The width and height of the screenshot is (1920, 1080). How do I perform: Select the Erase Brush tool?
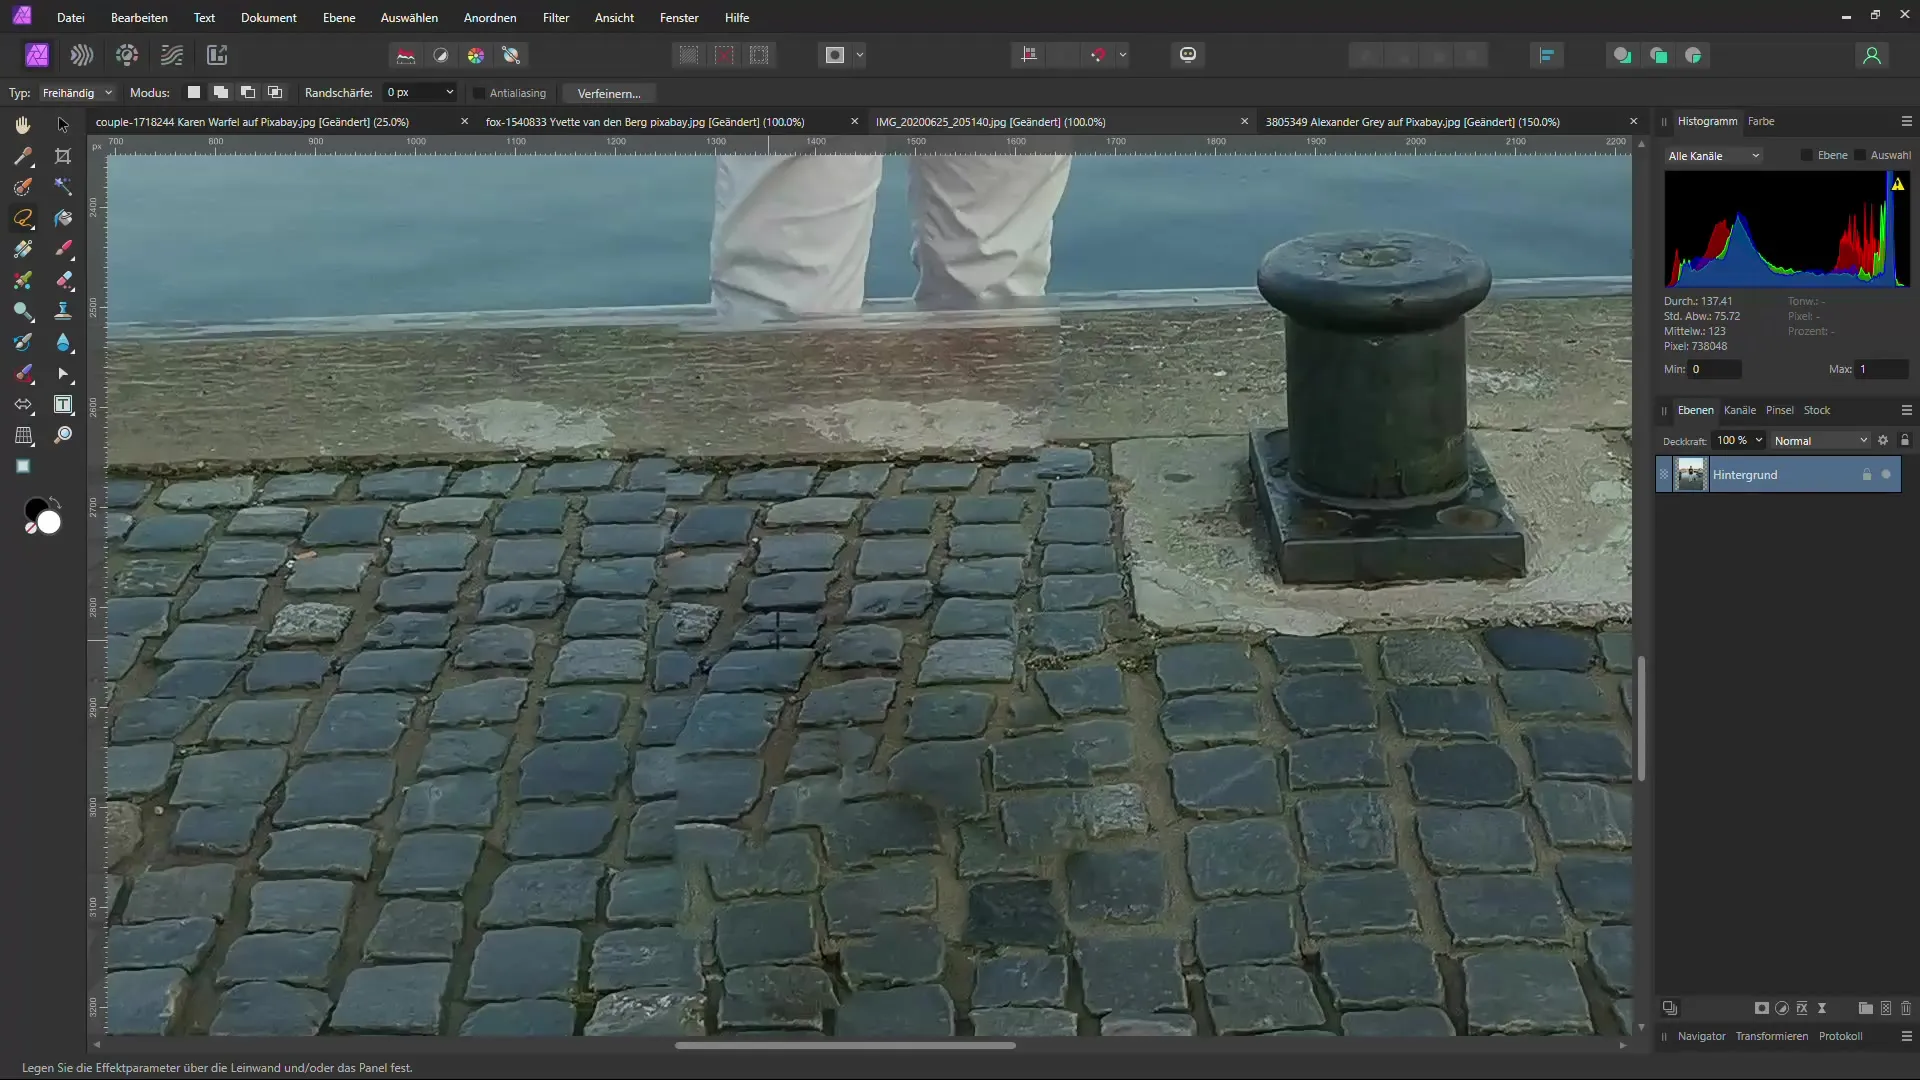tap(63, 280)
